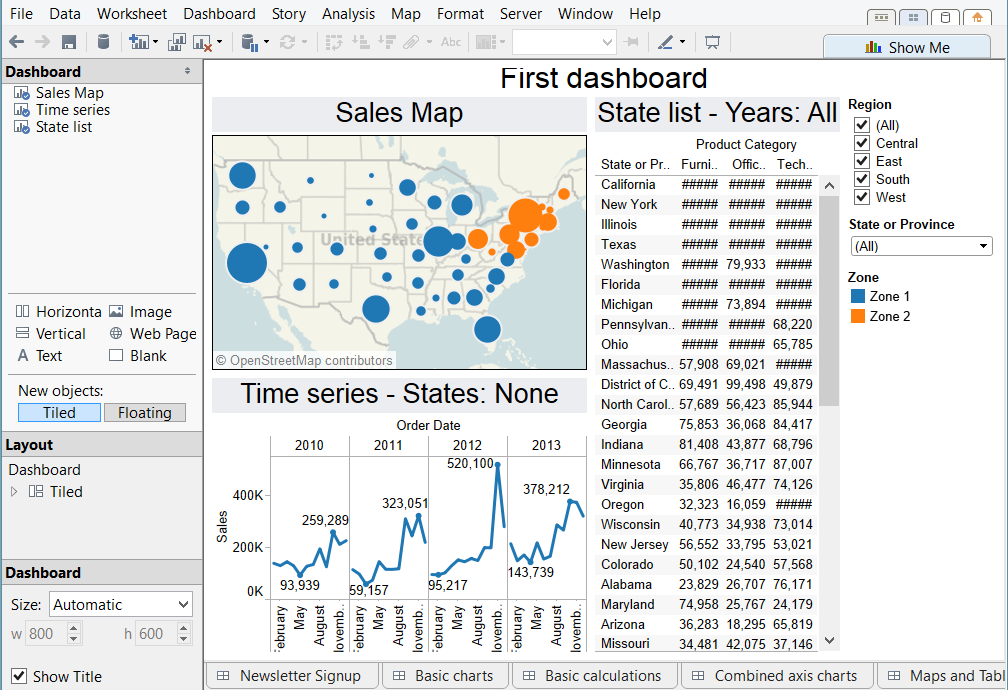Image resolution: width=1008 pixels, height=690 pixels.
Task: Select the Text object
Action: (x=39, y=356)
